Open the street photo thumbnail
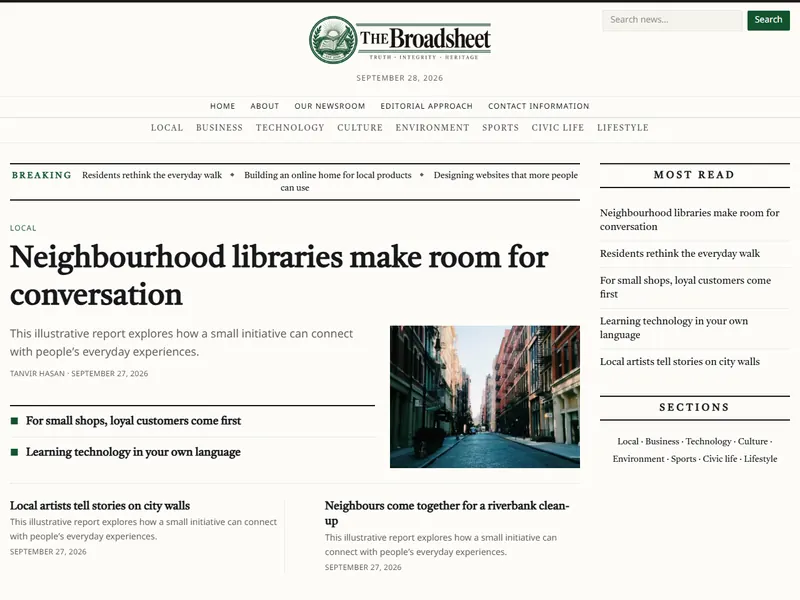The height and width of the screenshot is (600, 800). click(x=485, y=396)
